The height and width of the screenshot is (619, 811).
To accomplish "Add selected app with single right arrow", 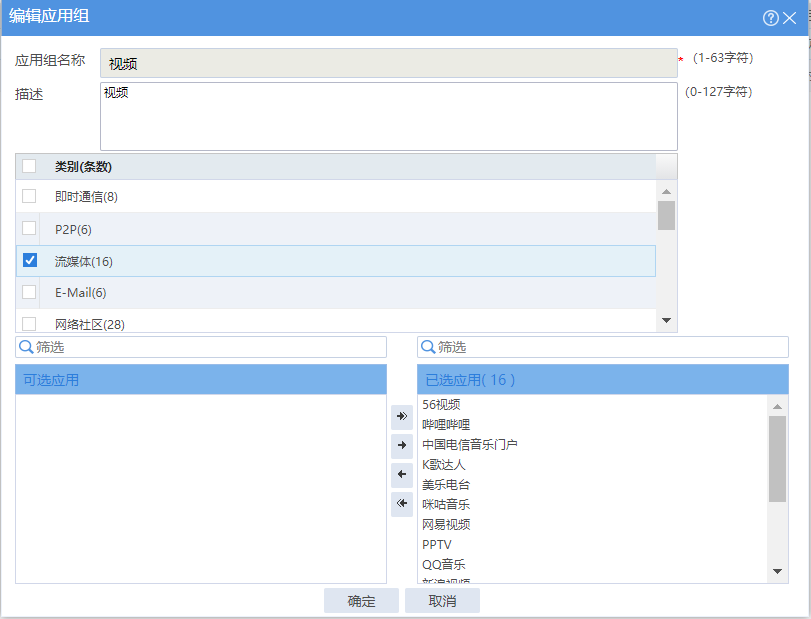I will [x=402, y=445].
